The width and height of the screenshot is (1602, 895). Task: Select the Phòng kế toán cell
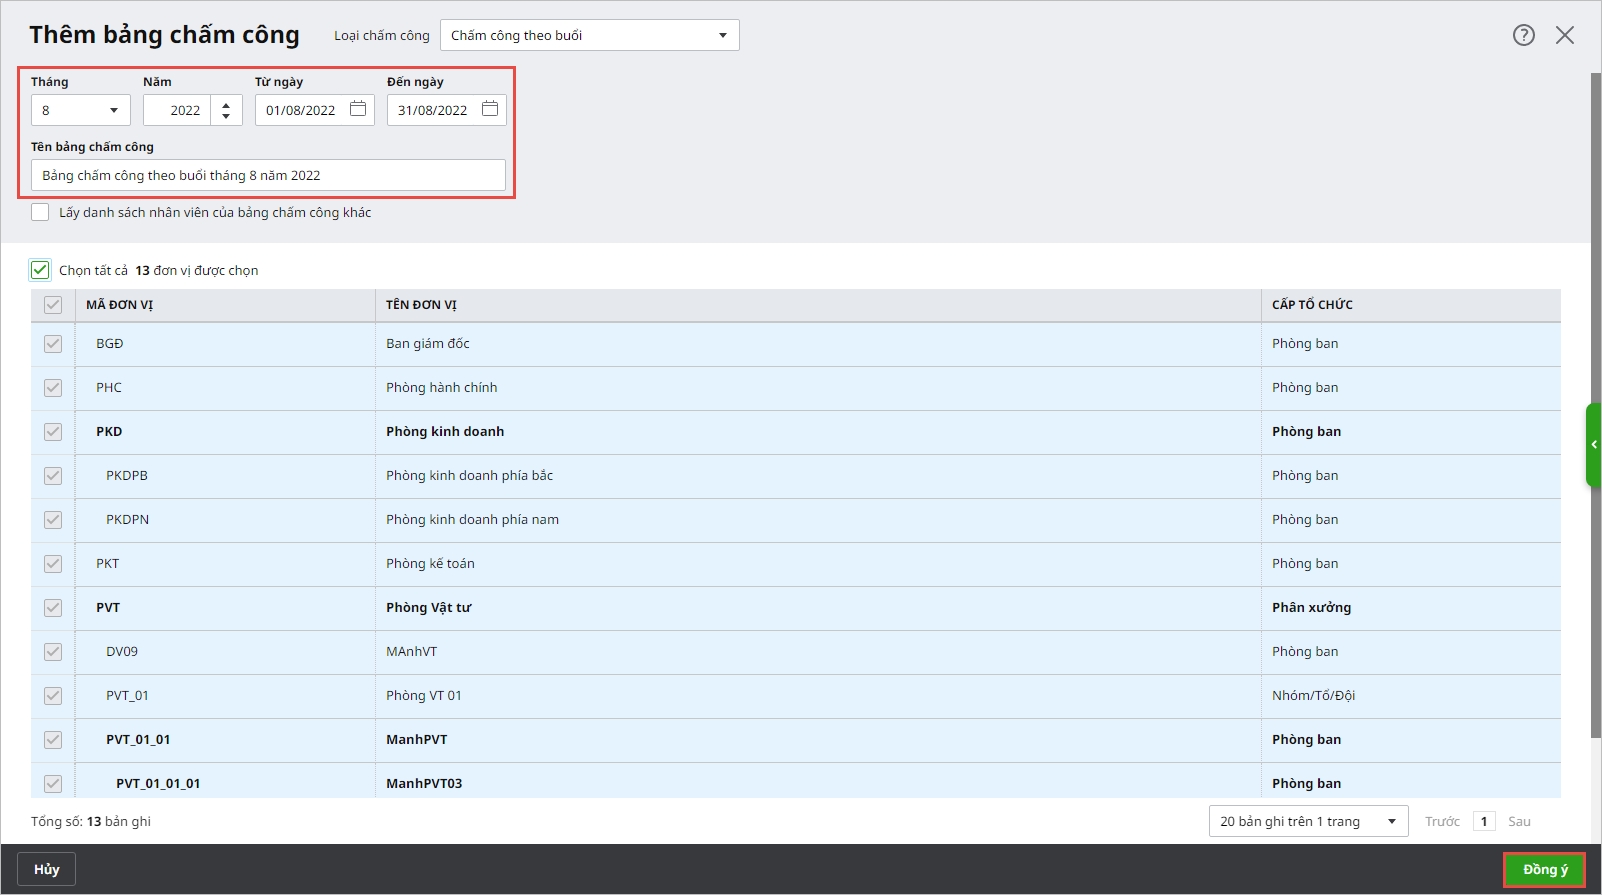[818, 564]
